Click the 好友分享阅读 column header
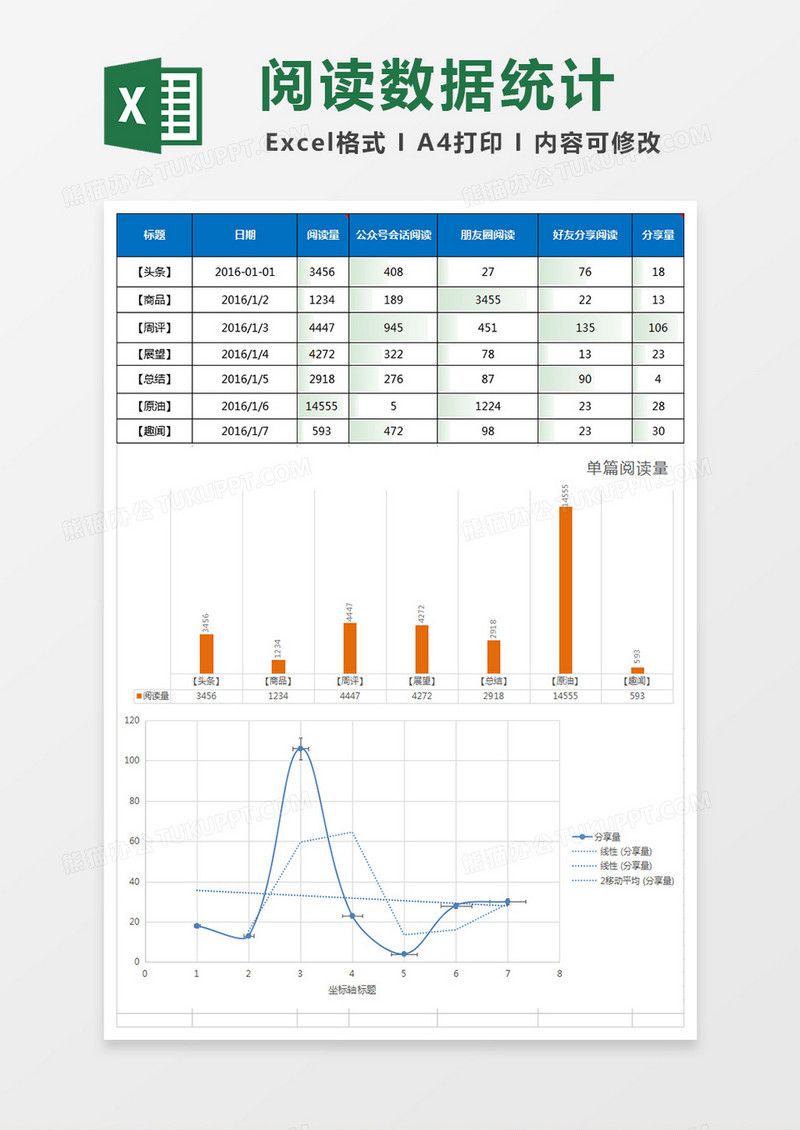The image size is (800, 1130). (585, 235)
